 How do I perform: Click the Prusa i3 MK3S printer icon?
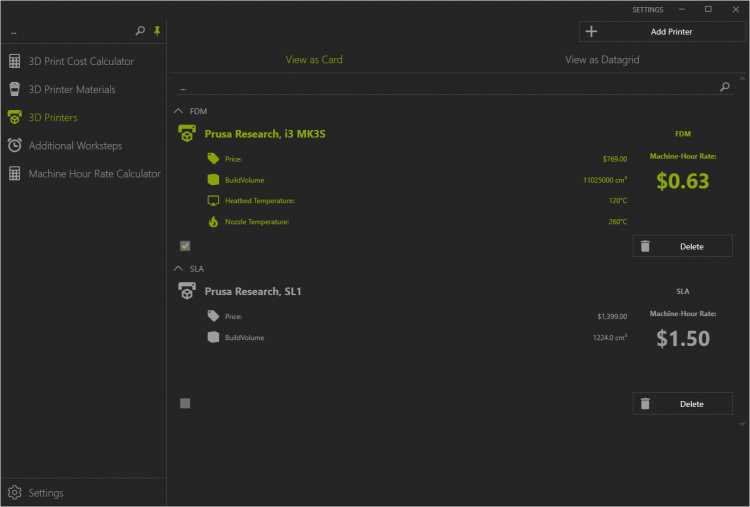(186, 132)
